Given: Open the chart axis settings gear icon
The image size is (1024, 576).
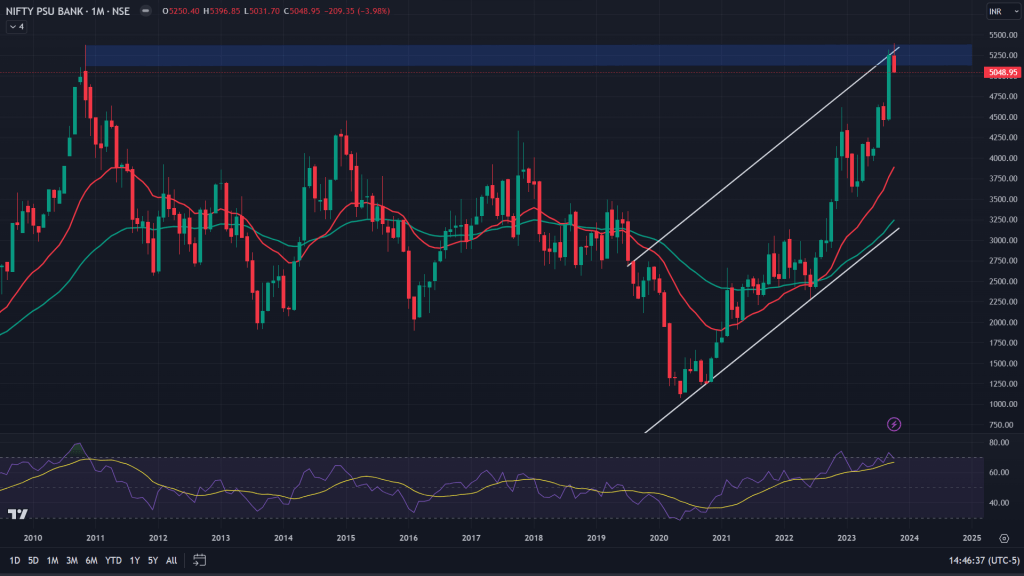Looking at the screenshot, I should tap(1003, 537).
